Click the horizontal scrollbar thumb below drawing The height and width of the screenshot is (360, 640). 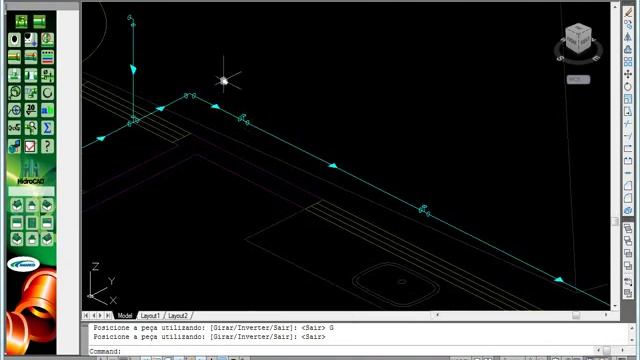576,316
